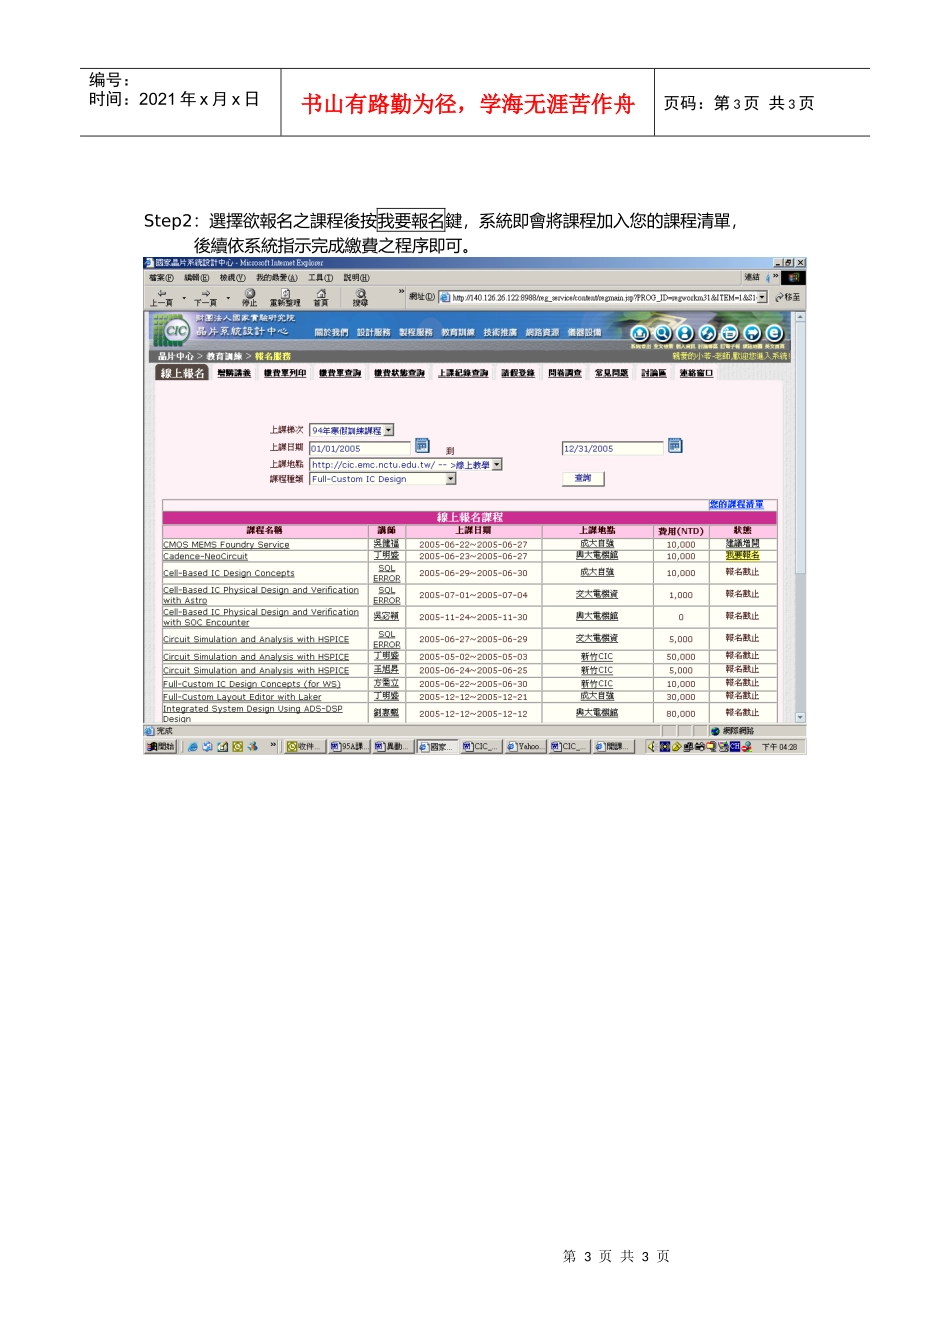Click the 連結 links toolbar label
Screen dimensions: 950x1344
[752, 277]
